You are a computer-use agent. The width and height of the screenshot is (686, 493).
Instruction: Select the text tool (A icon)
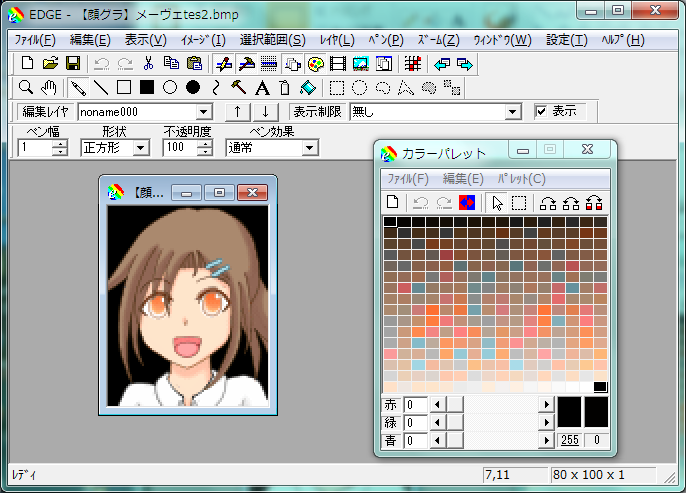coord(262,87)
